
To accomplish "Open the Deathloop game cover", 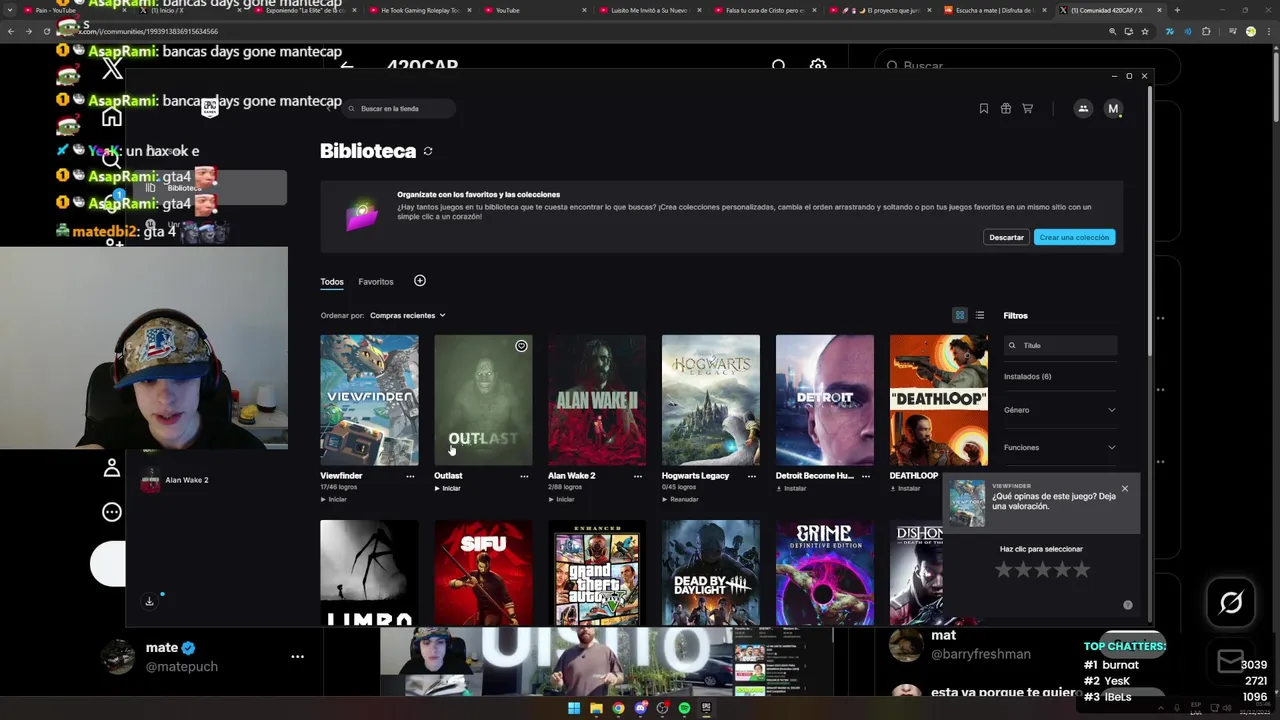I will click(939, 400).
